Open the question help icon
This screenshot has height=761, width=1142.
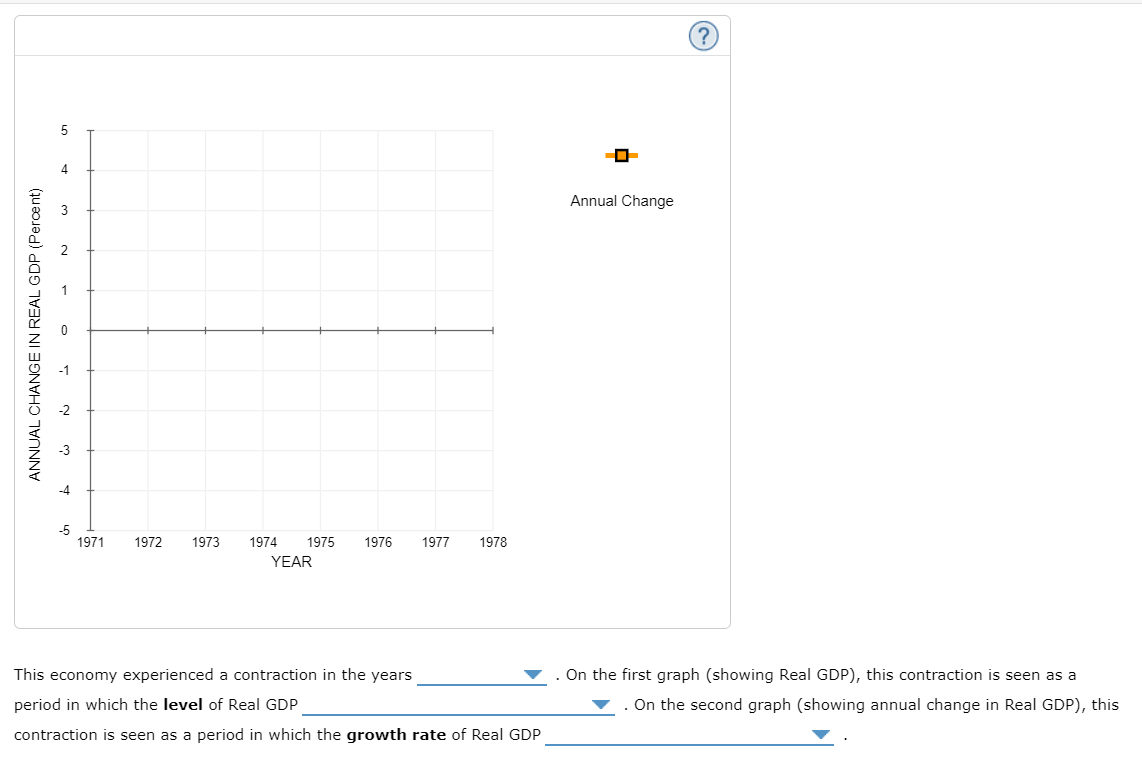click(703, 35)
